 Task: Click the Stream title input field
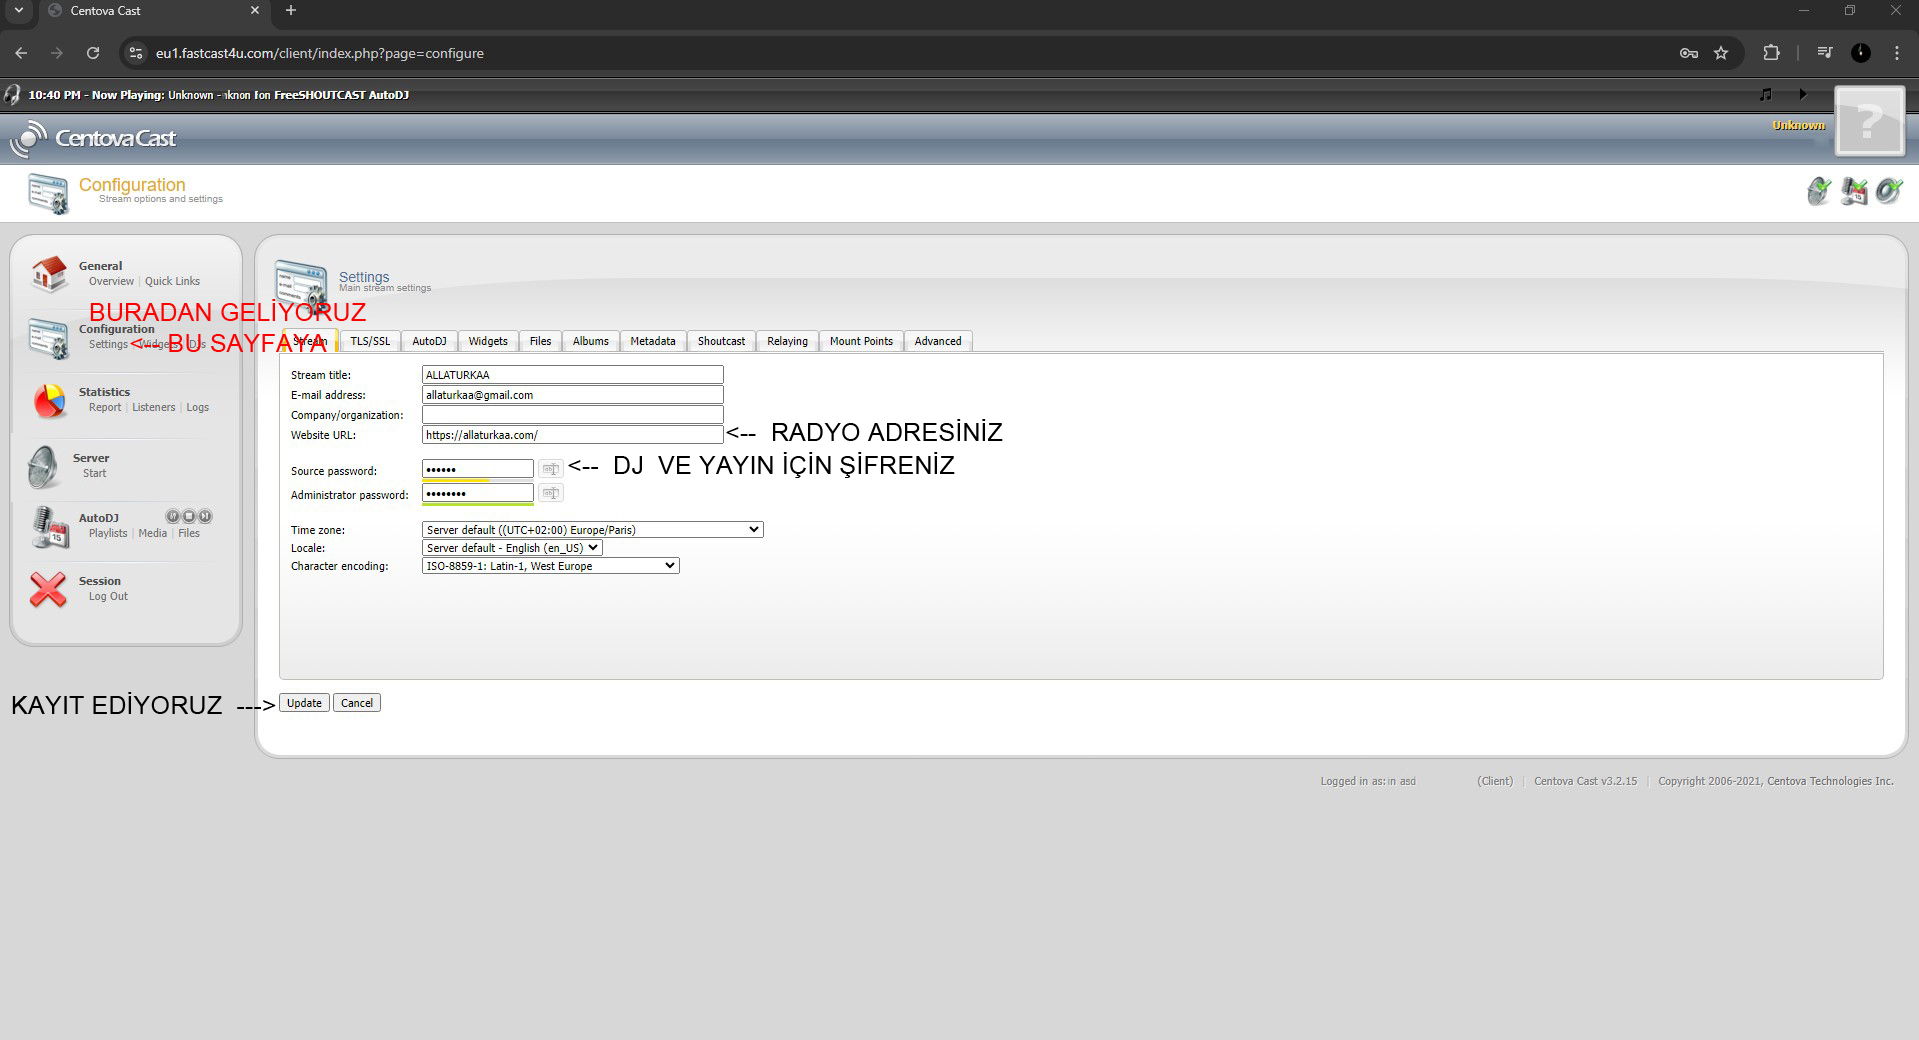coord(572,375)
